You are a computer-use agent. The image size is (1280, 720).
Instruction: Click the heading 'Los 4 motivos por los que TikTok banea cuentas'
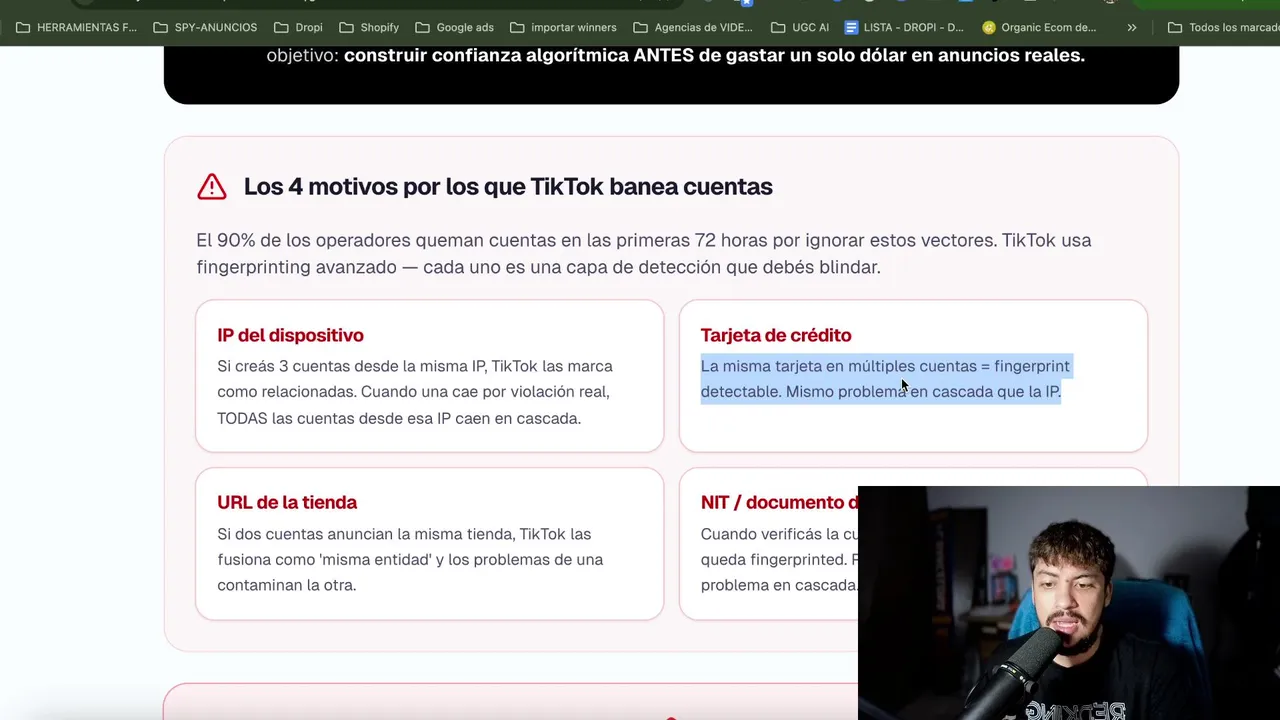coord(508,187)
